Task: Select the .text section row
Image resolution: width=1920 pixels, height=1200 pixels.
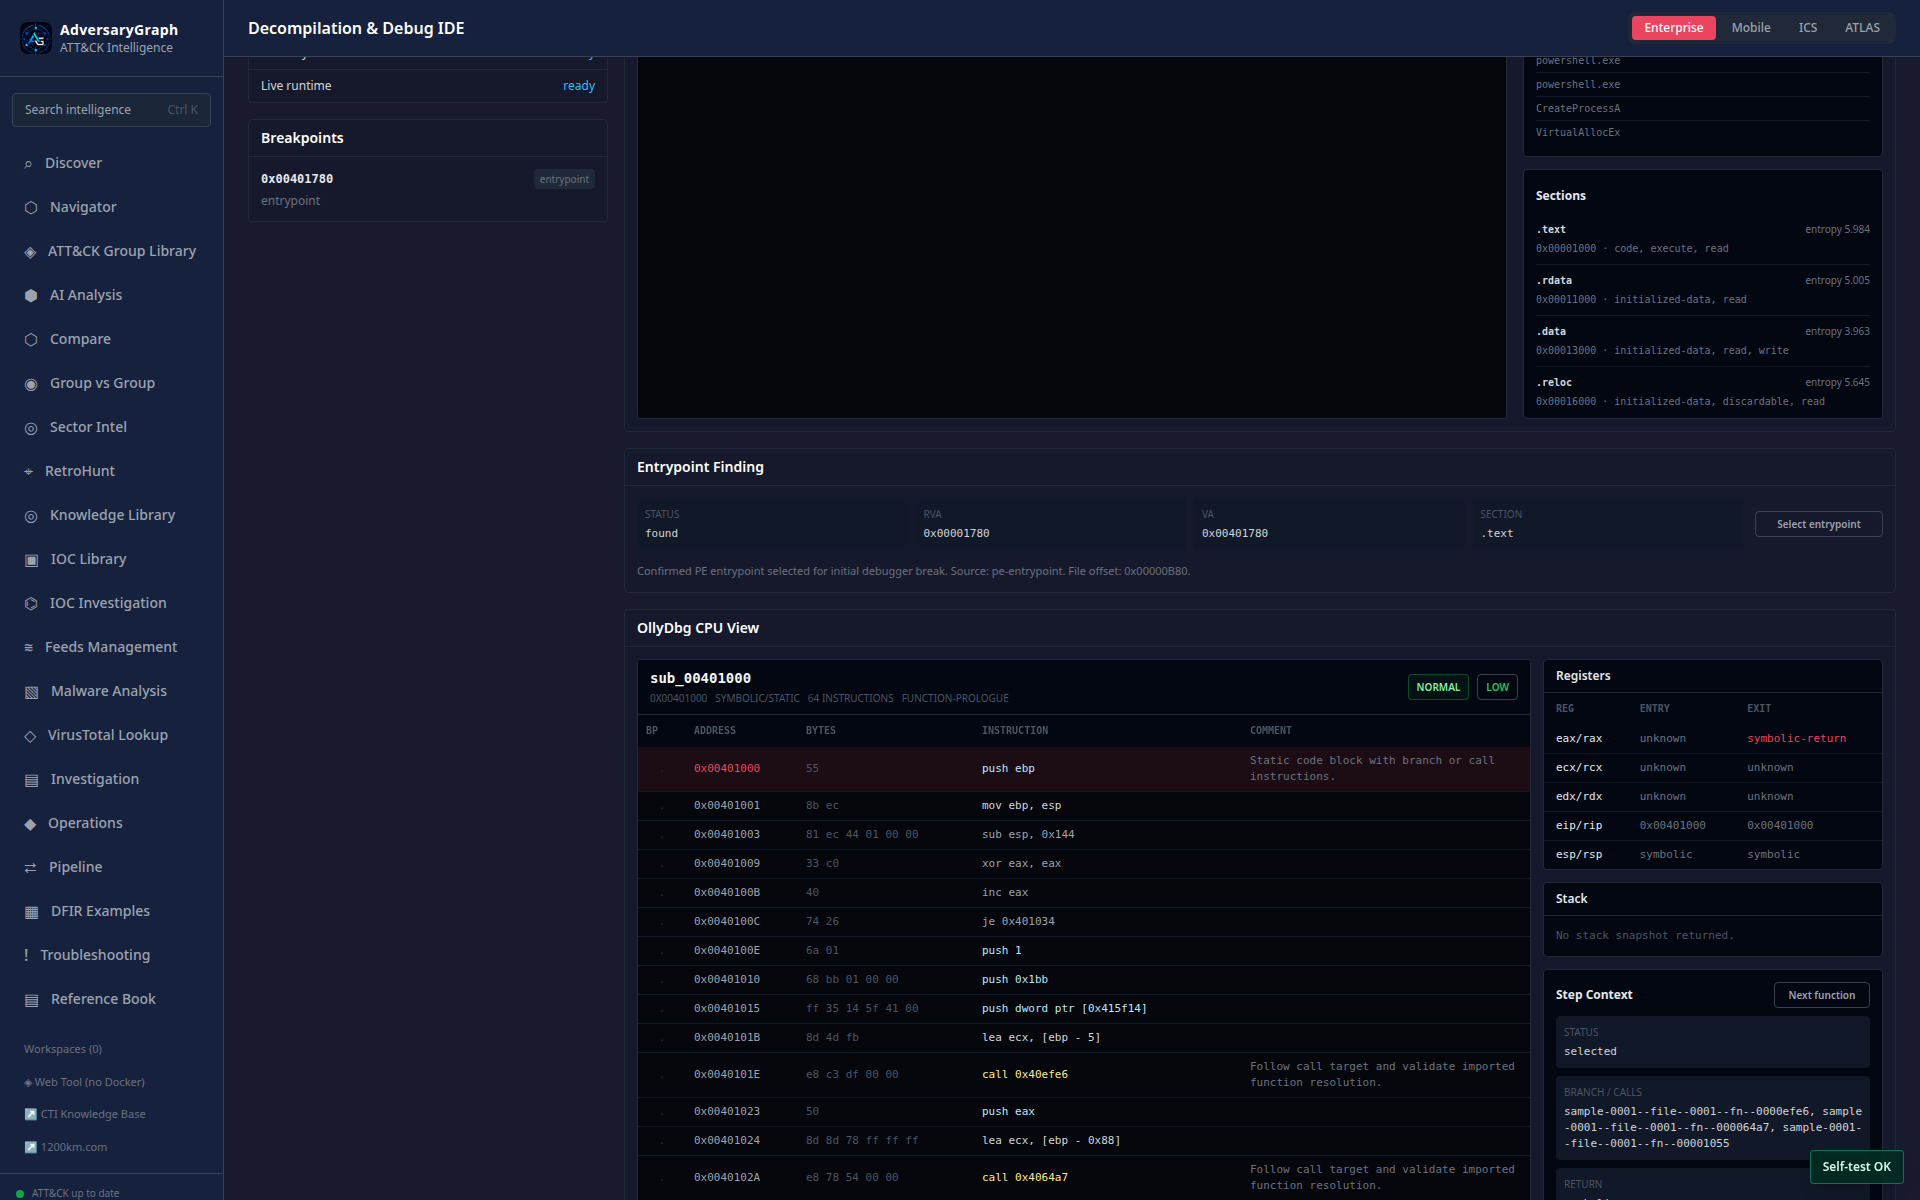Action: [x=1703, y=239]
